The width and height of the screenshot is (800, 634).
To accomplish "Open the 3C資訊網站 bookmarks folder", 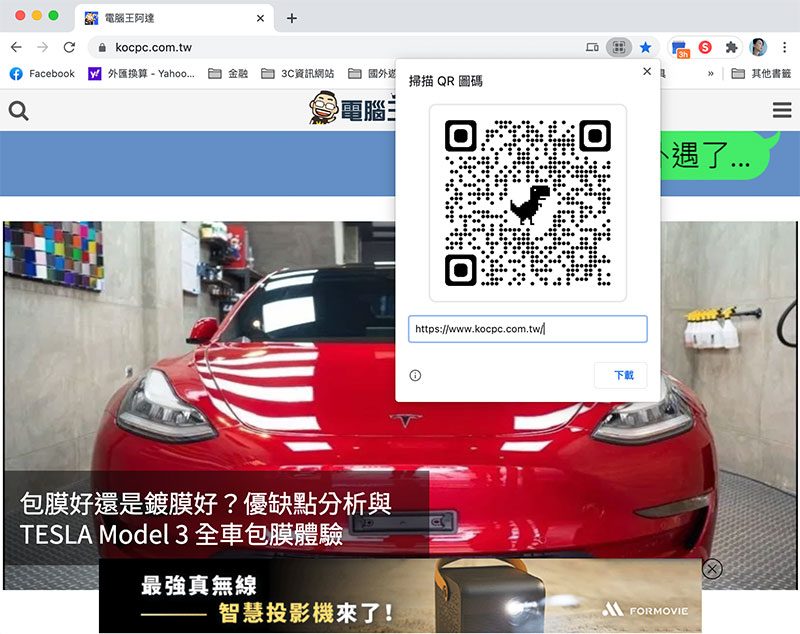I will coord(297,74).
